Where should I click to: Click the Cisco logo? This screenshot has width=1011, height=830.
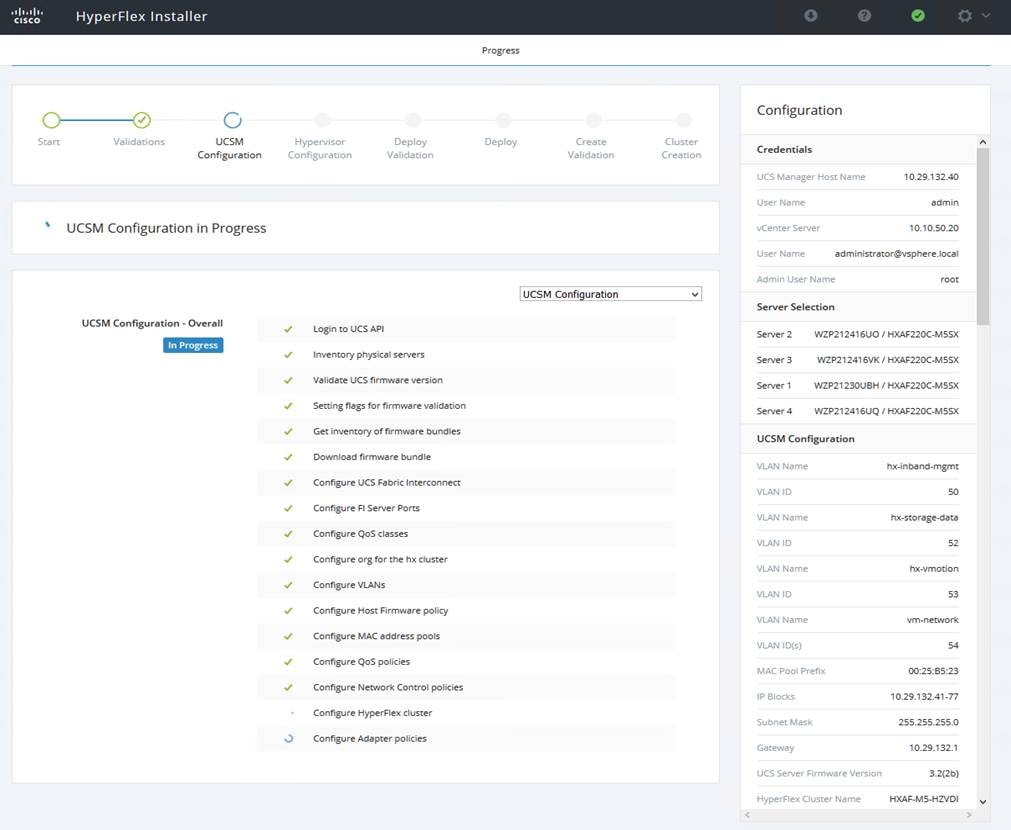[27, 15]
